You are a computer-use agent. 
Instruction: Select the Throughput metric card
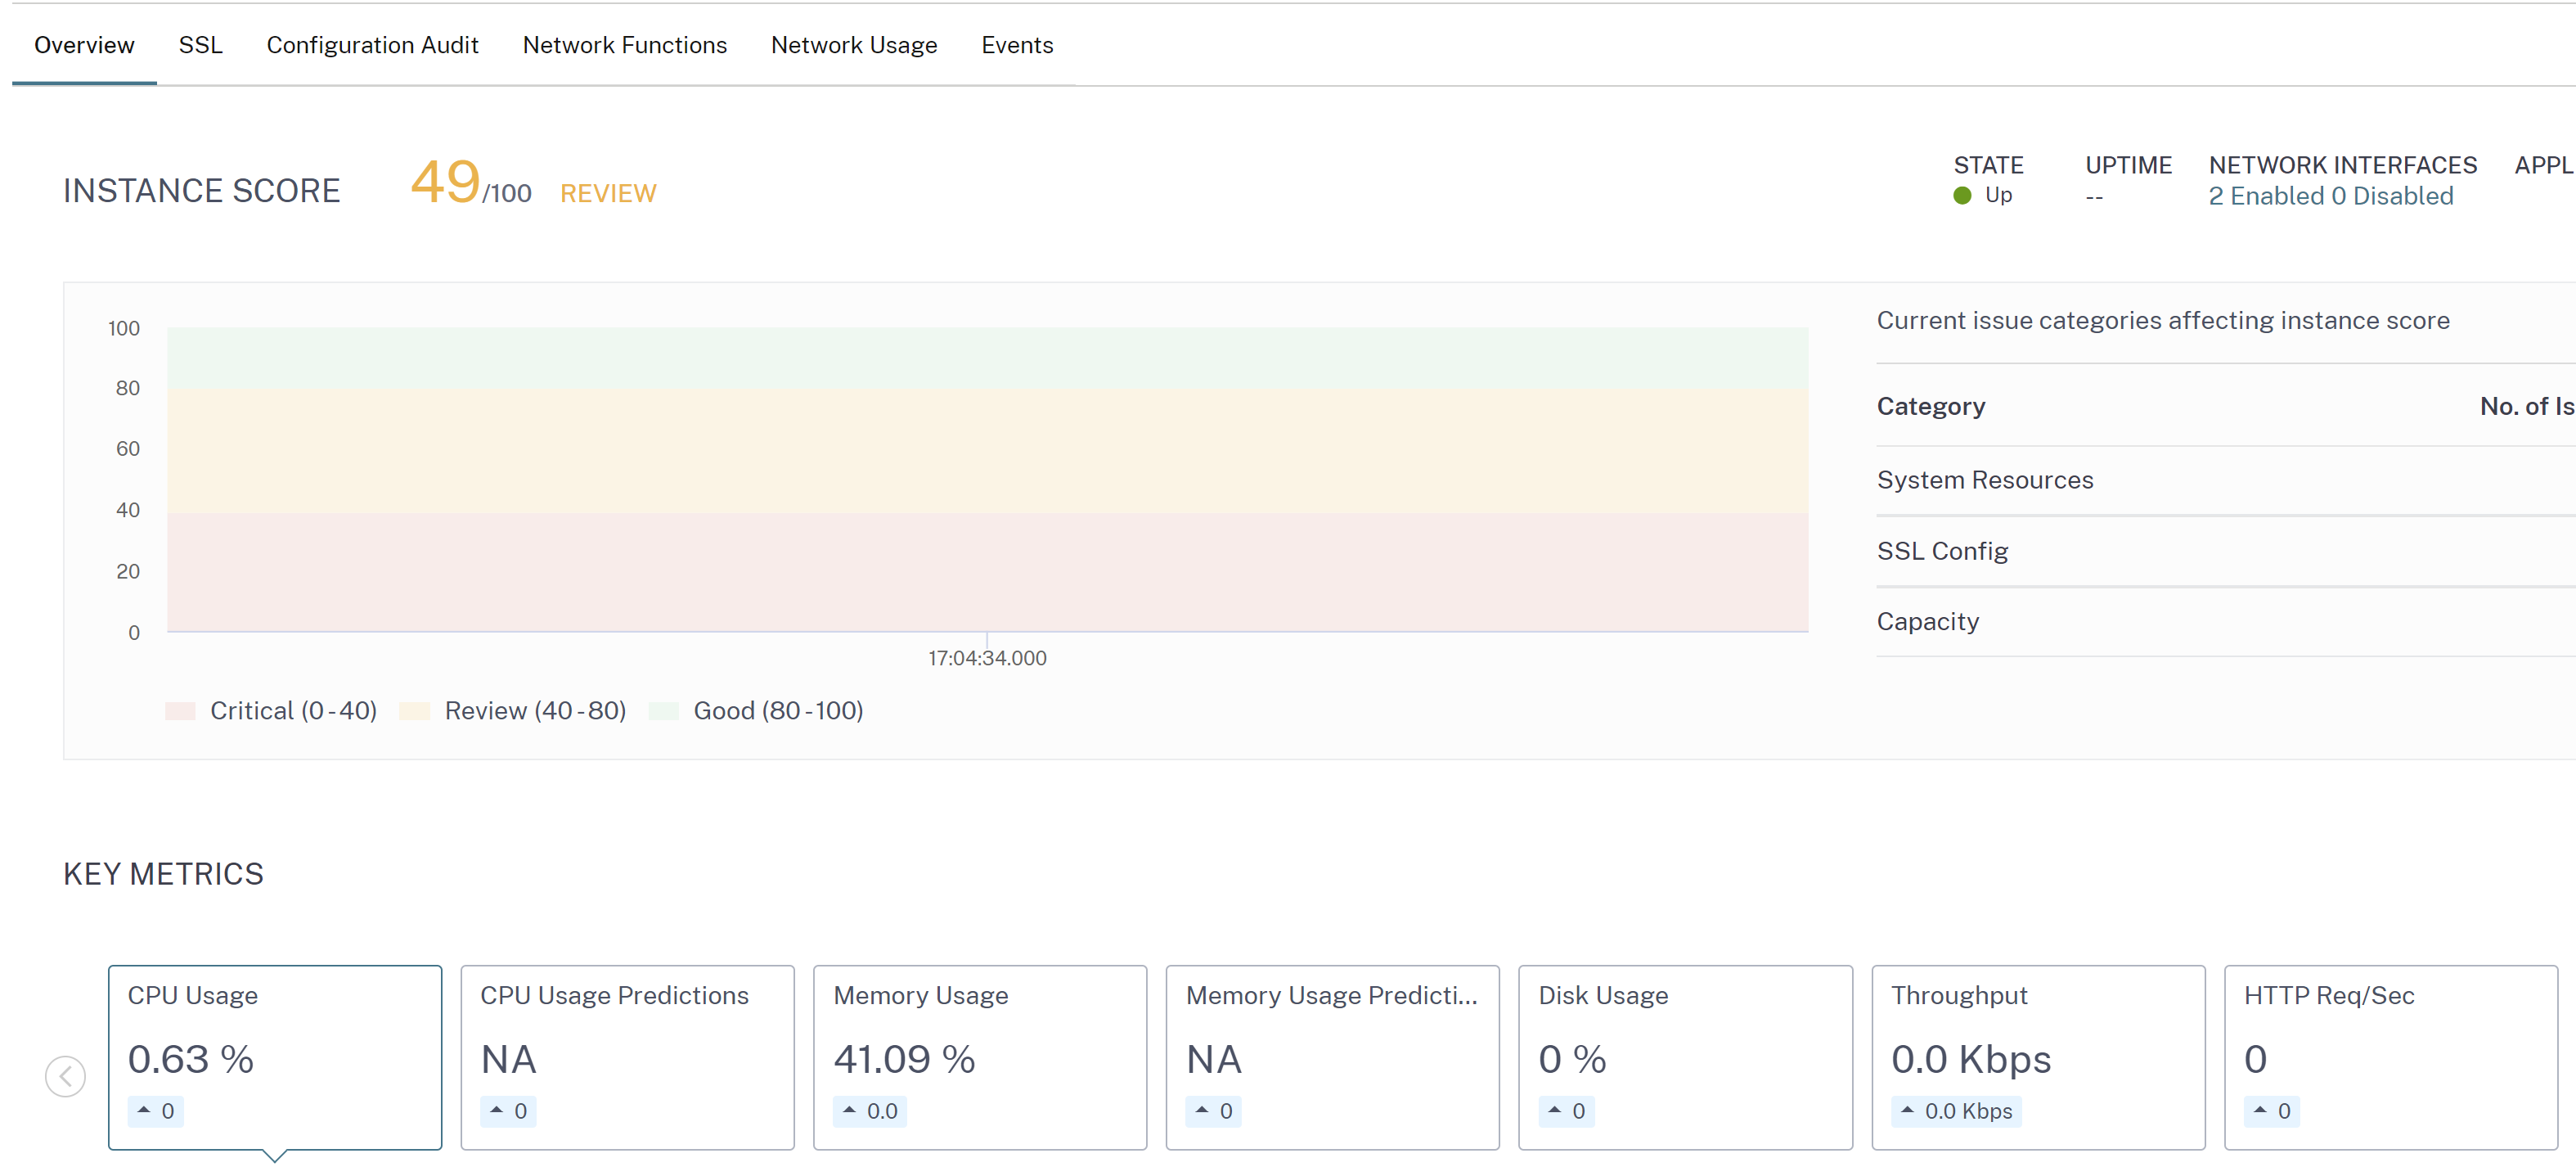[x=2038, y=1057]
